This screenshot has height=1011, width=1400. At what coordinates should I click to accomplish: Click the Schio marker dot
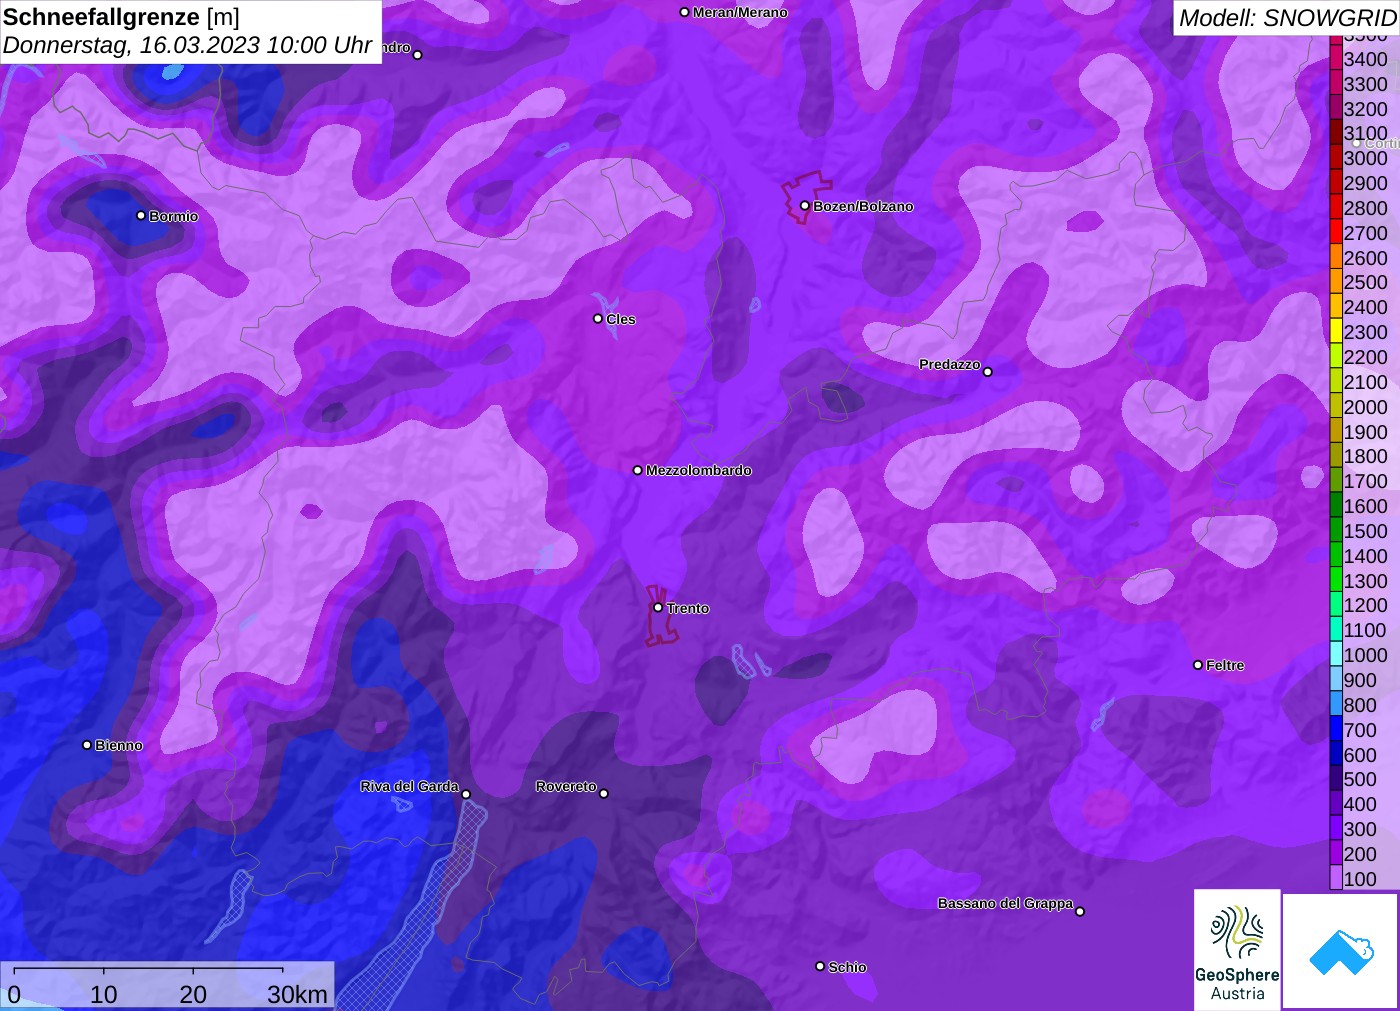pos(820,966)
